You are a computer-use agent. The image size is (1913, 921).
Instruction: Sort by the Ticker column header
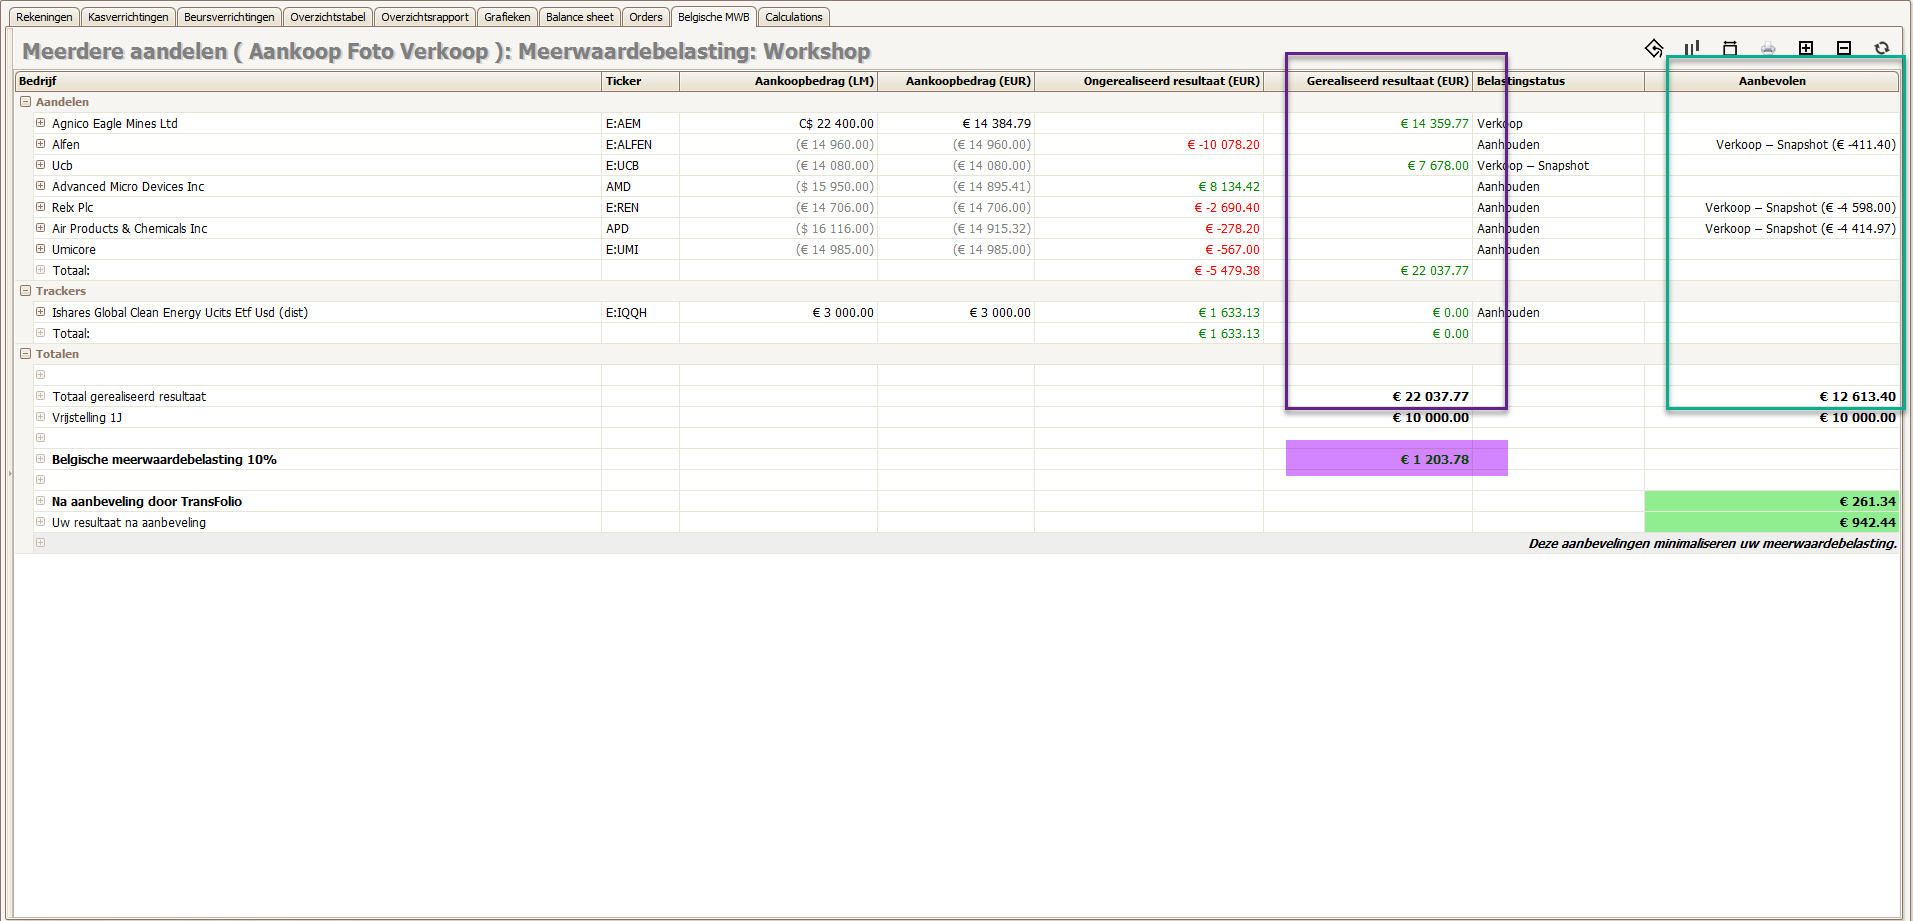[640, 81]
